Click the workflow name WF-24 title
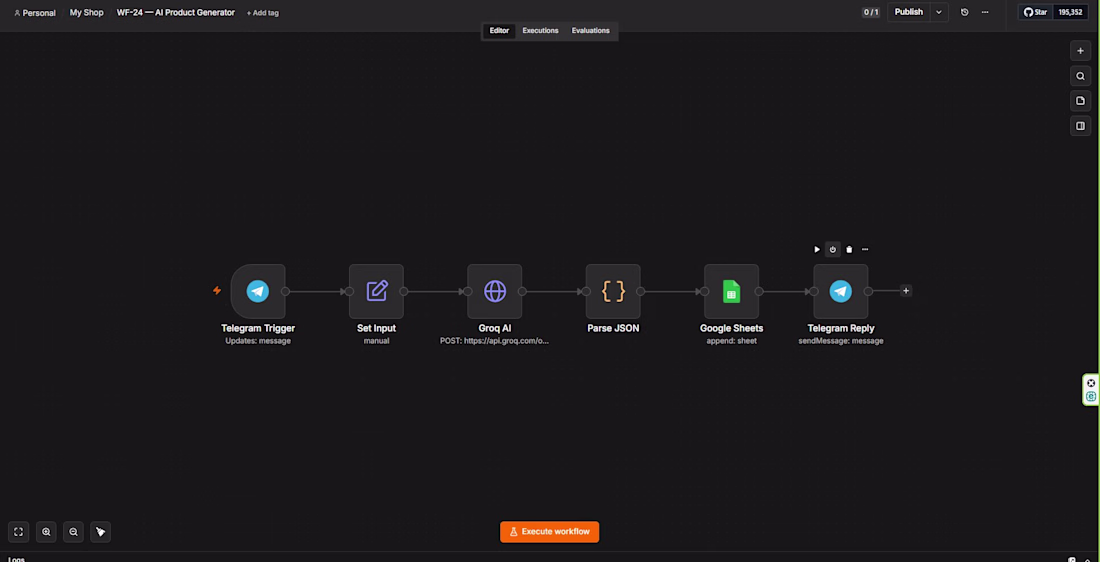The width and height of the screenshot is (1100, 562). click(x=176, y=13)
